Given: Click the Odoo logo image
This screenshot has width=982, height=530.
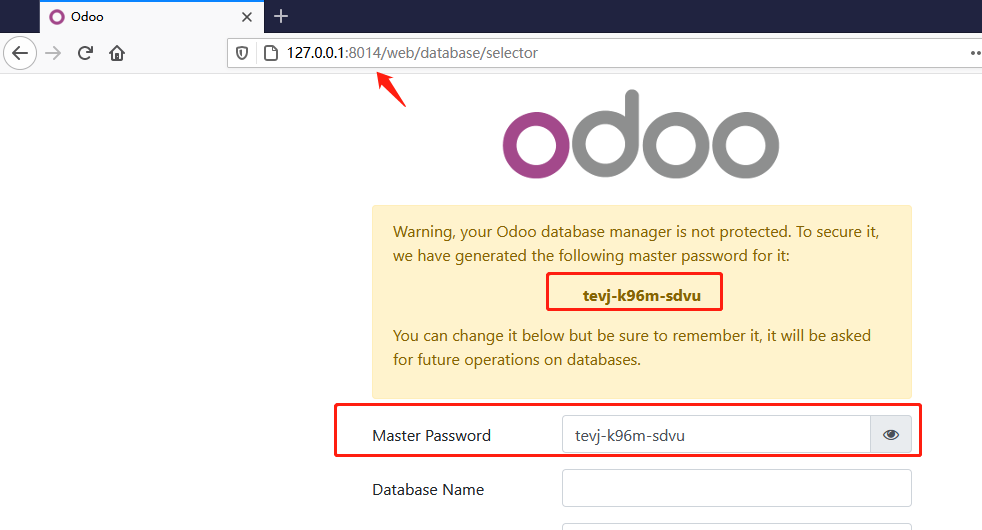Looking at the screenshot, I should (640, 134).
